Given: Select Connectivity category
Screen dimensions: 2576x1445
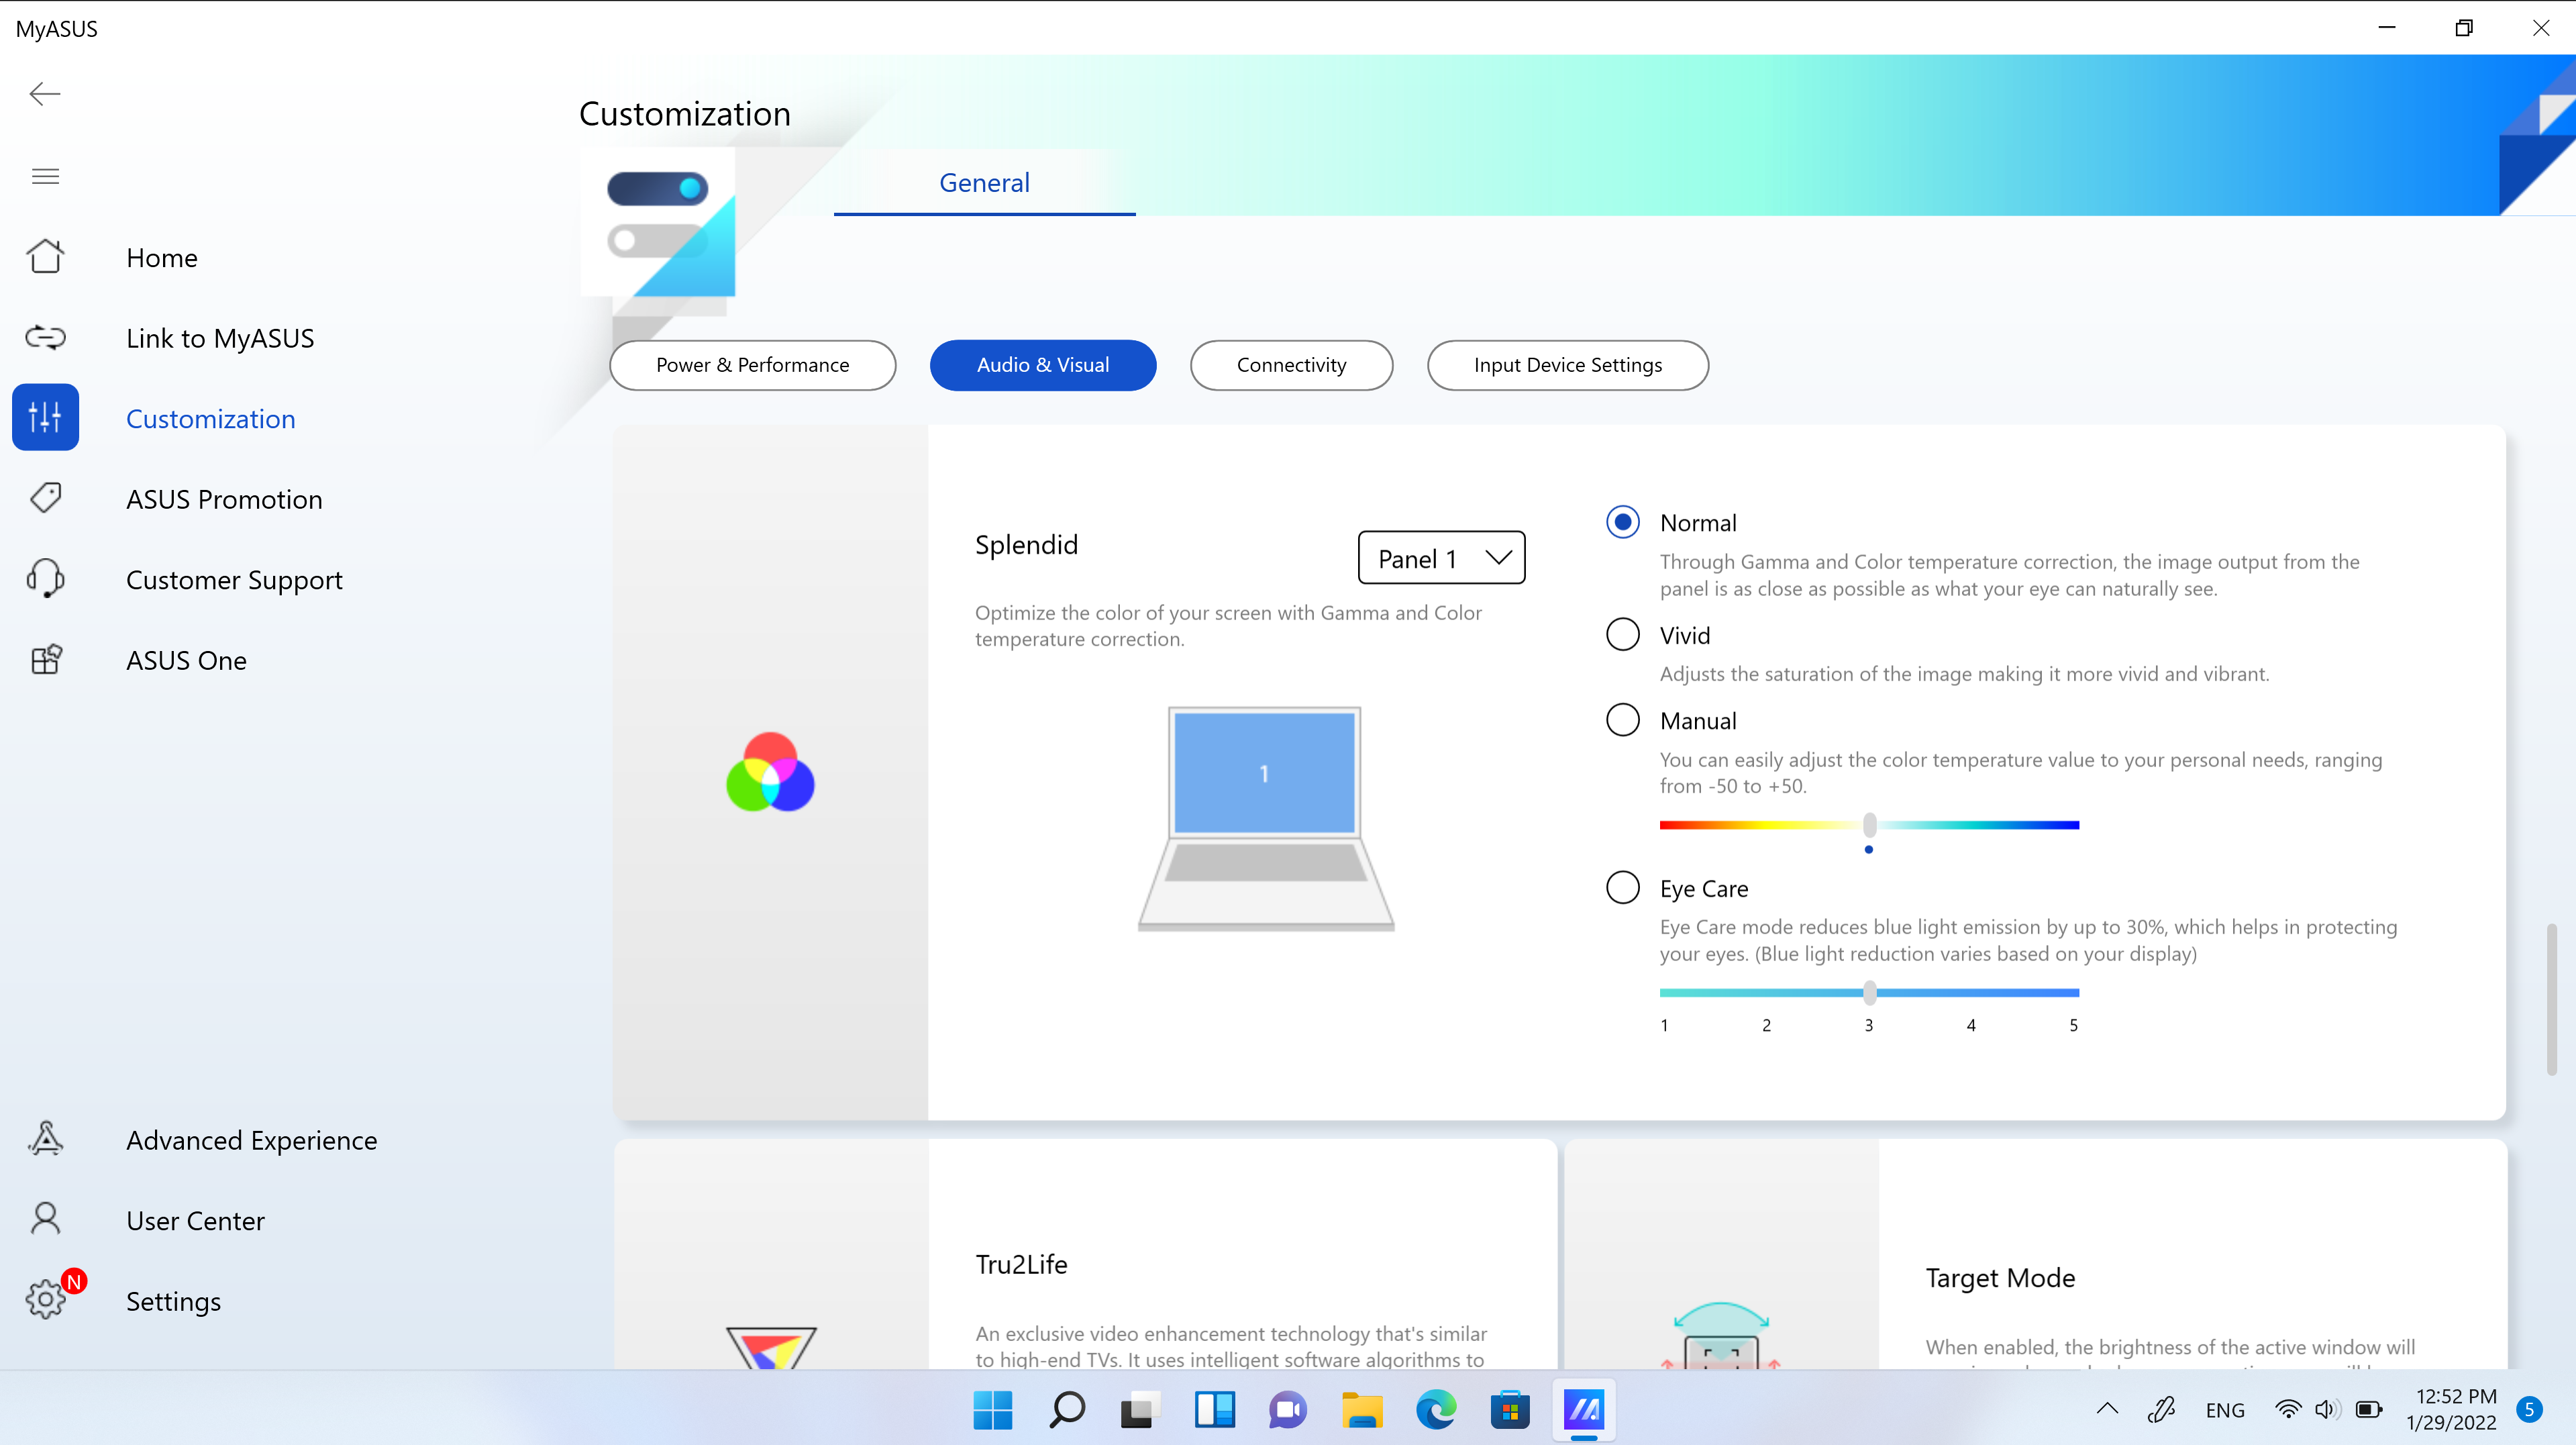Looking at the screenshot, I should [1291, 365].
